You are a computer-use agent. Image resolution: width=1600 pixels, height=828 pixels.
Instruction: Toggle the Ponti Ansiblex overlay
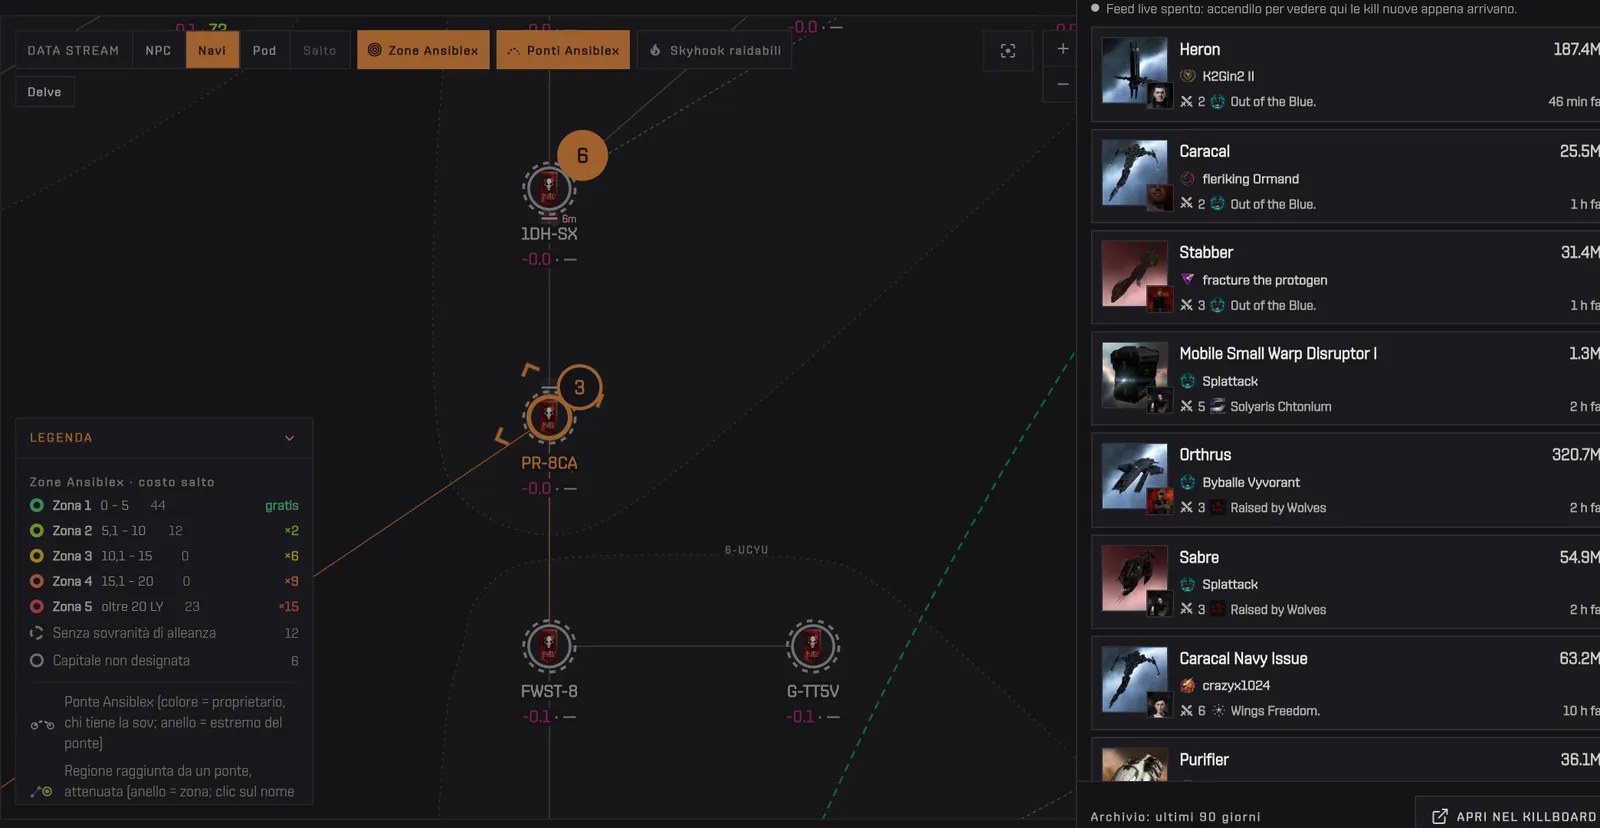(x=563, y=50)
